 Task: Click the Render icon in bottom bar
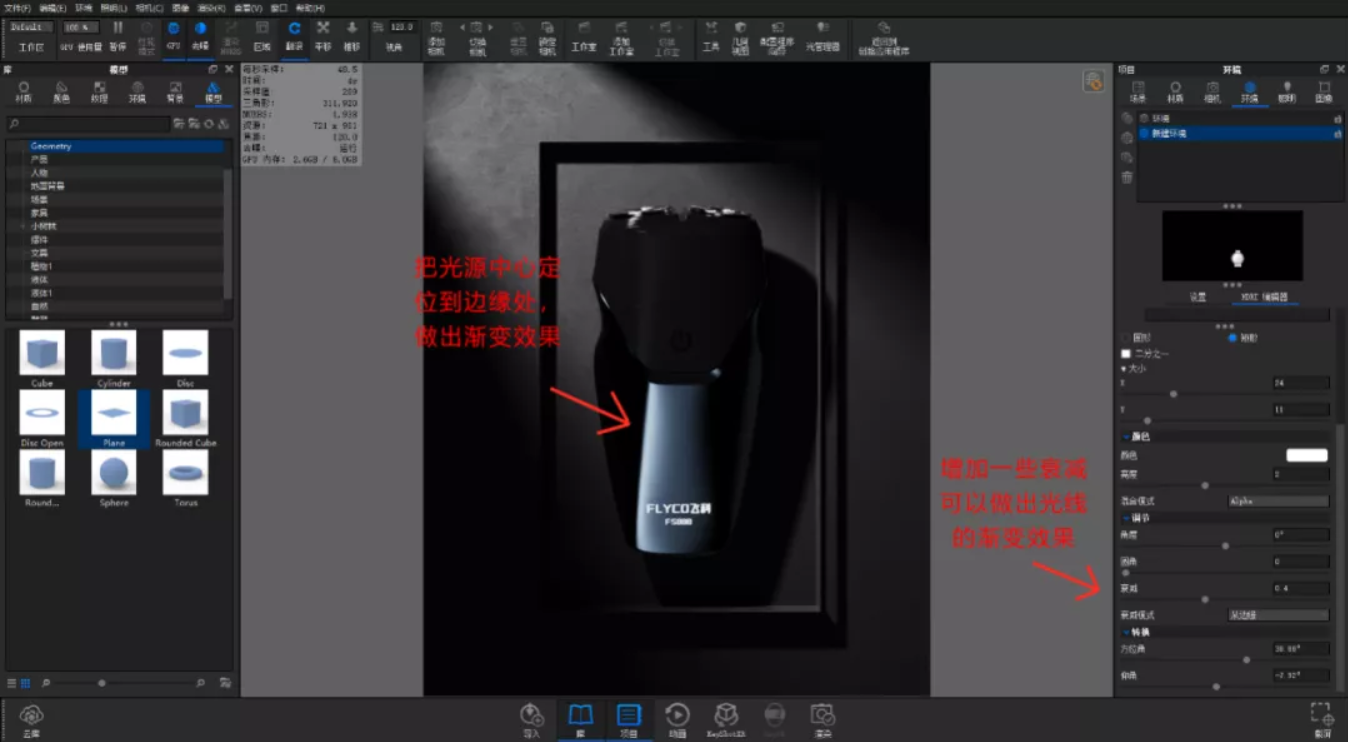click(x=822, y=715)
